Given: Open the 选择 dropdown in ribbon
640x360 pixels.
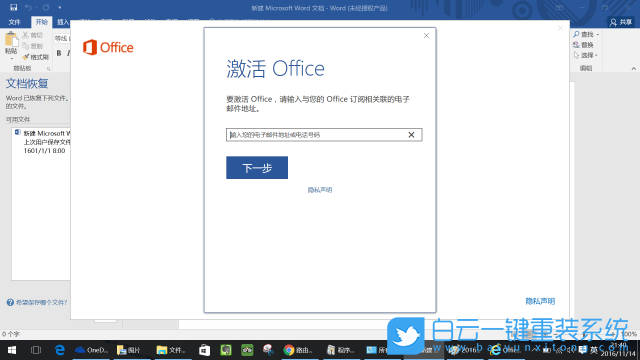Looking at the screenshot, I should [586, 55].
